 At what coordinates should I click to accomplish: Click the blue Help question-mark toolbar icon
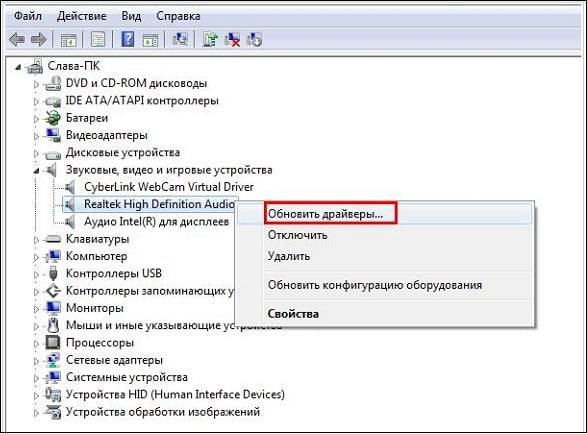pos(128,39)
